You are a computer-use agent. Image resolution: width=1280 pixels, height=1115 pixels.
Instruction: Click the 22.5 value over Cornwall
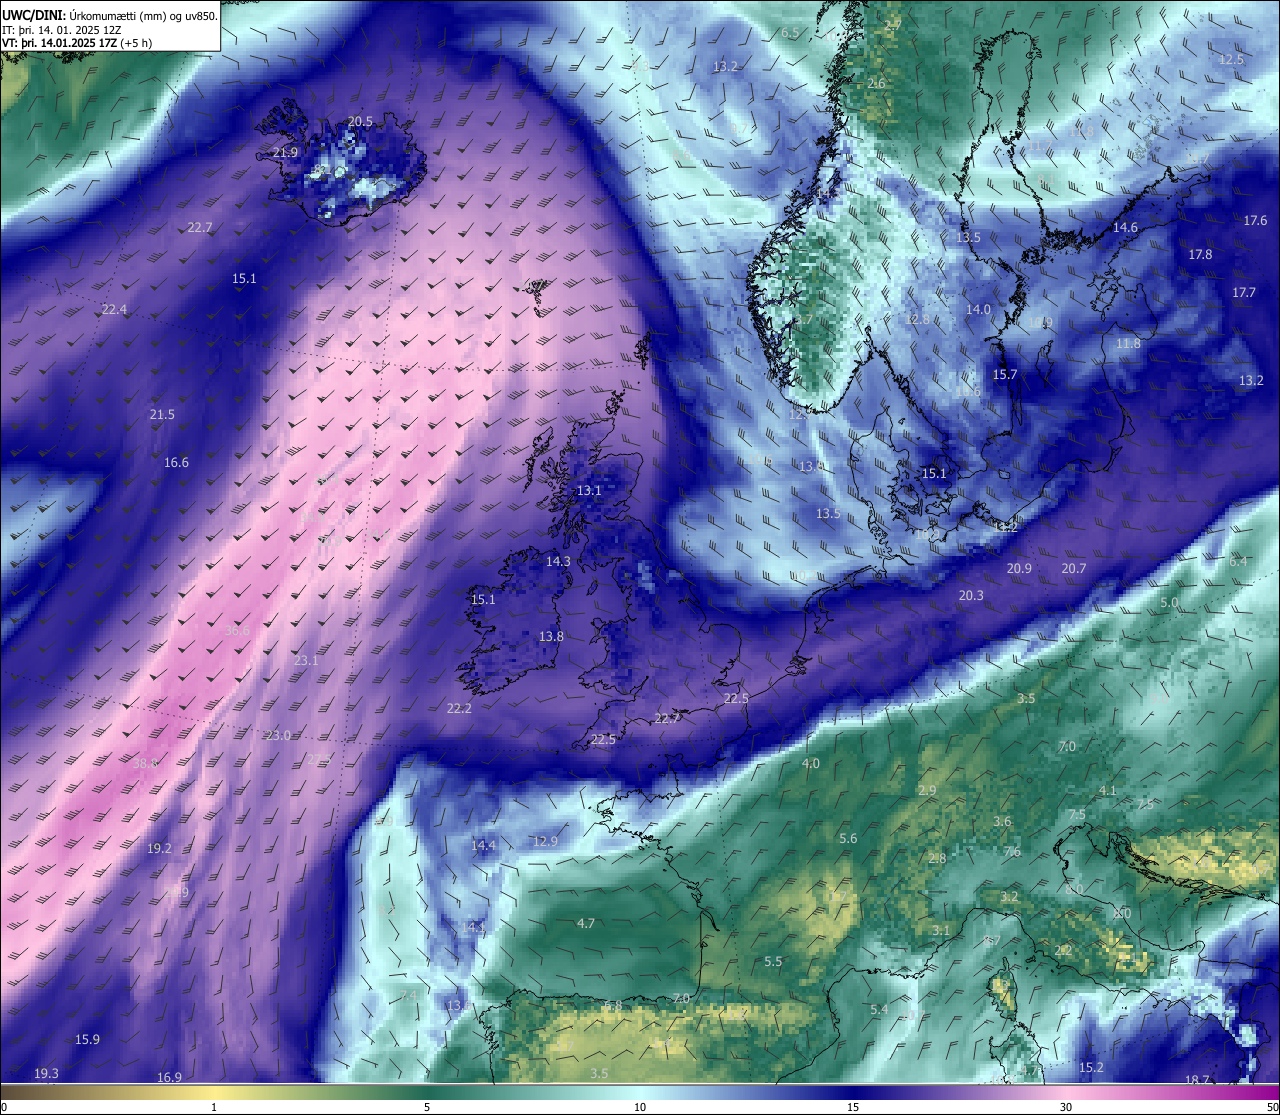click(603, 739)
